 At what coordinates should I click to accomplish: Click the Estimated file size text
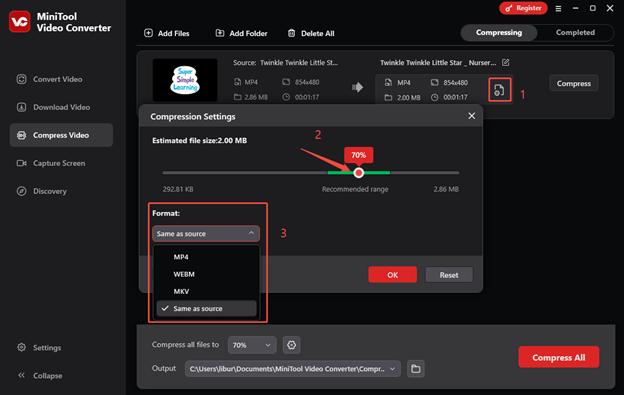click(199, 140)
